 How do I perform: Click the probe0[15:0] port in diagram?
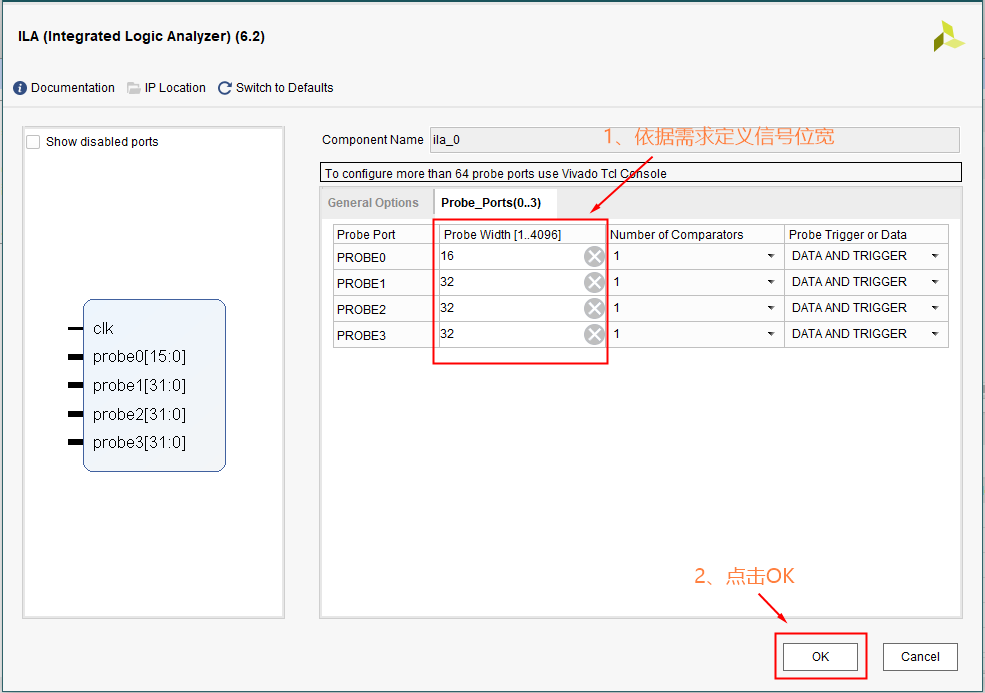[139, 357]
